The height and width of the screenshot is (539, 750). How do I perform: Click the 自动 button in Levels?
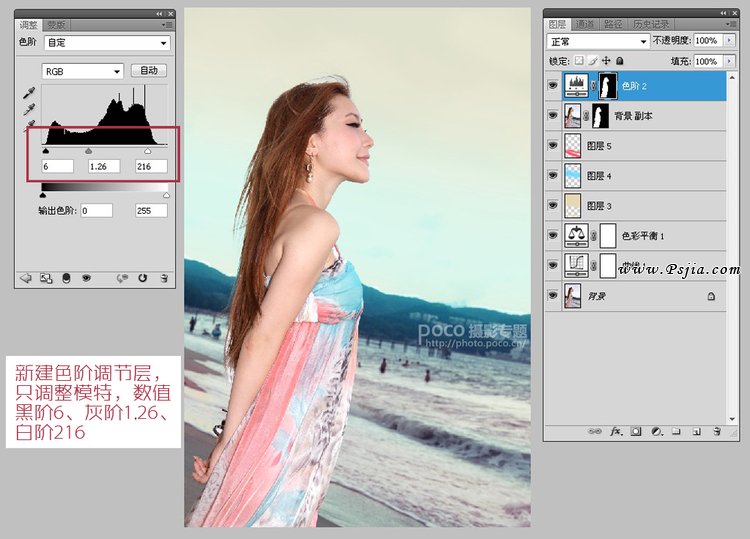click(149, 71)
